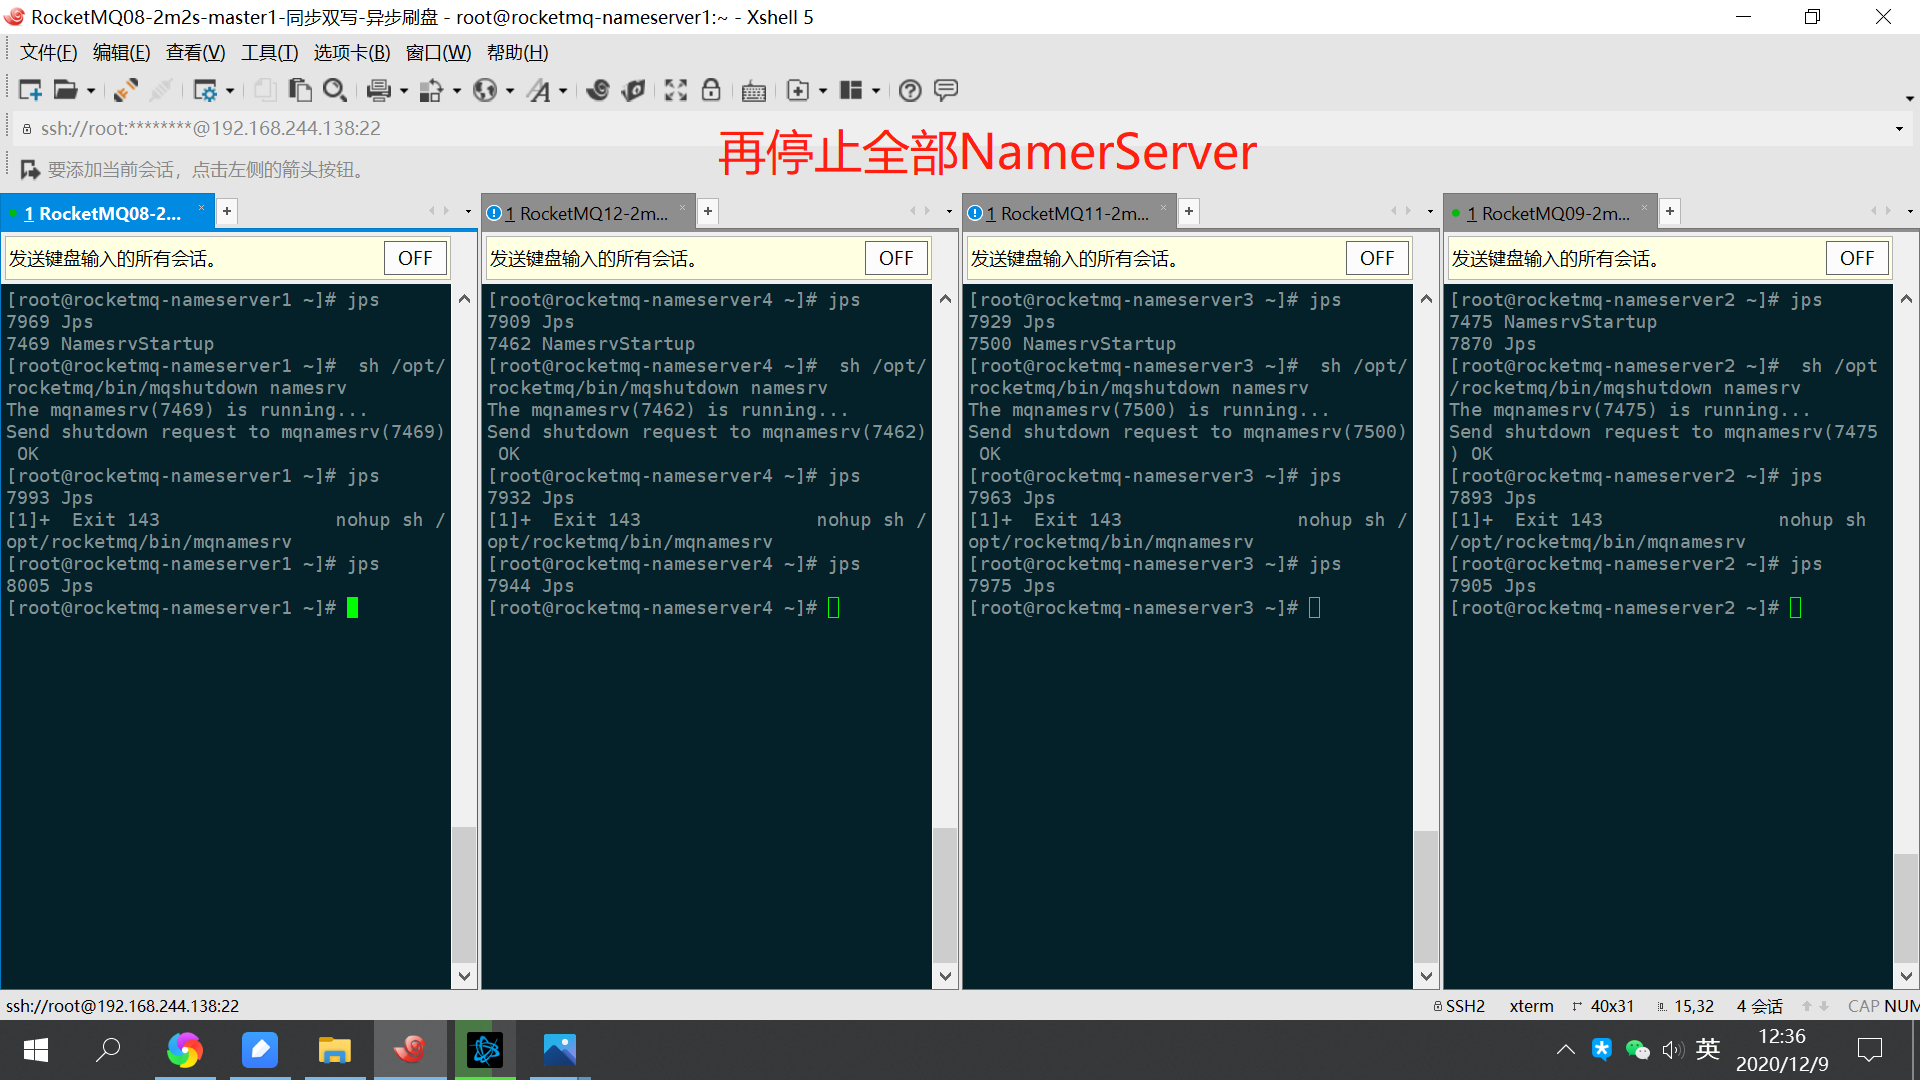Expand Print icon dropdown arrow
This screenshot has height=1080, width=1920.
coord(404,91)
